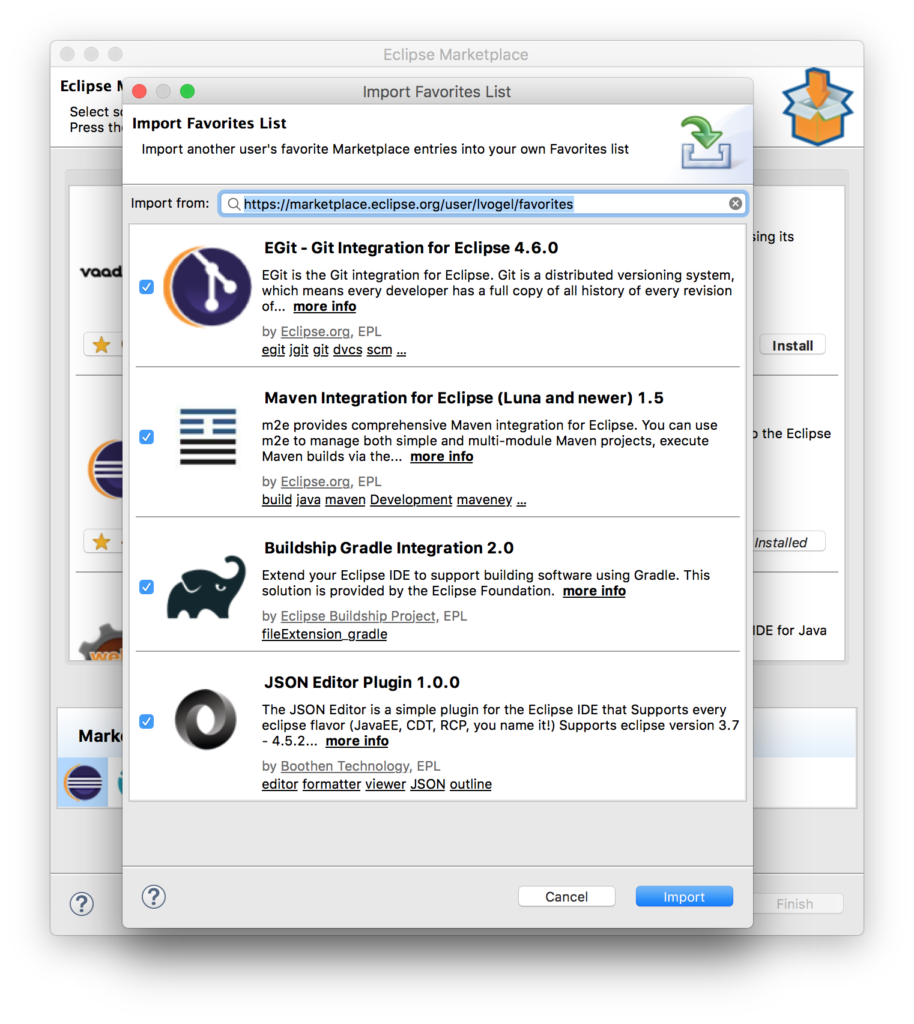Click the build tag

click(277, 500)
